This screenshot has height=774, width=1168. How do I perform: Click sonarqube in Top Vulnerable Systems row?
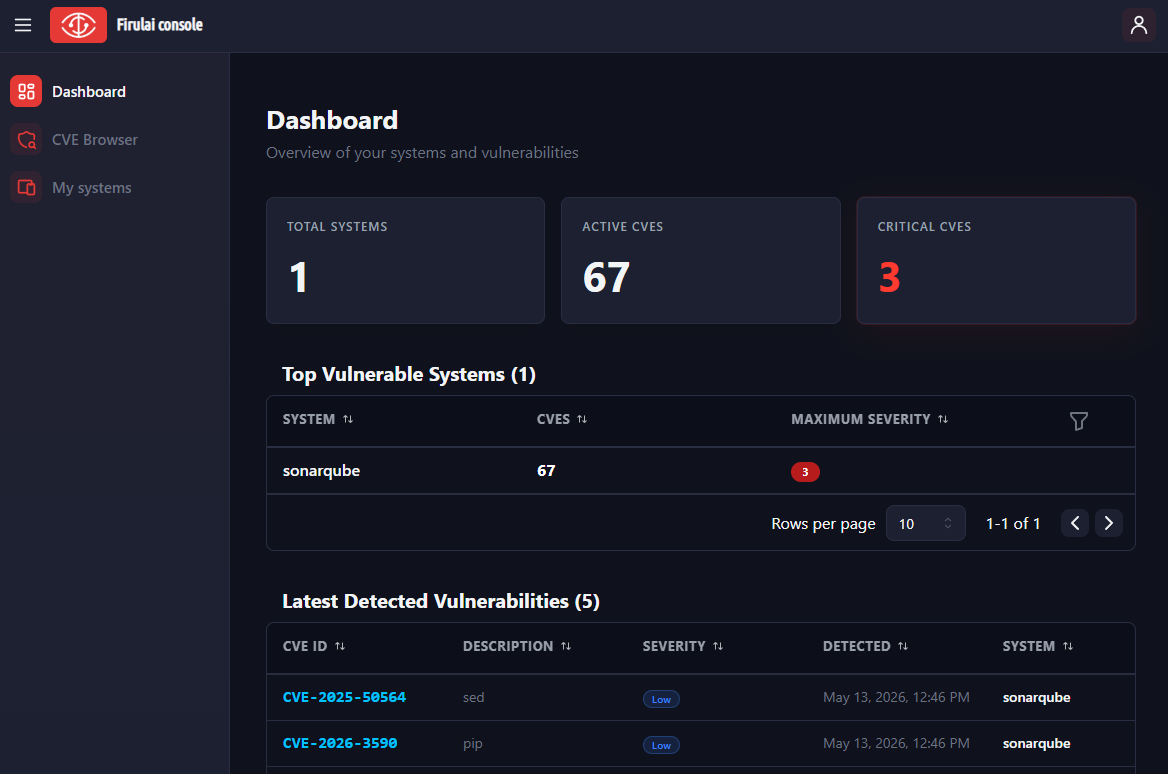[321, 471]
